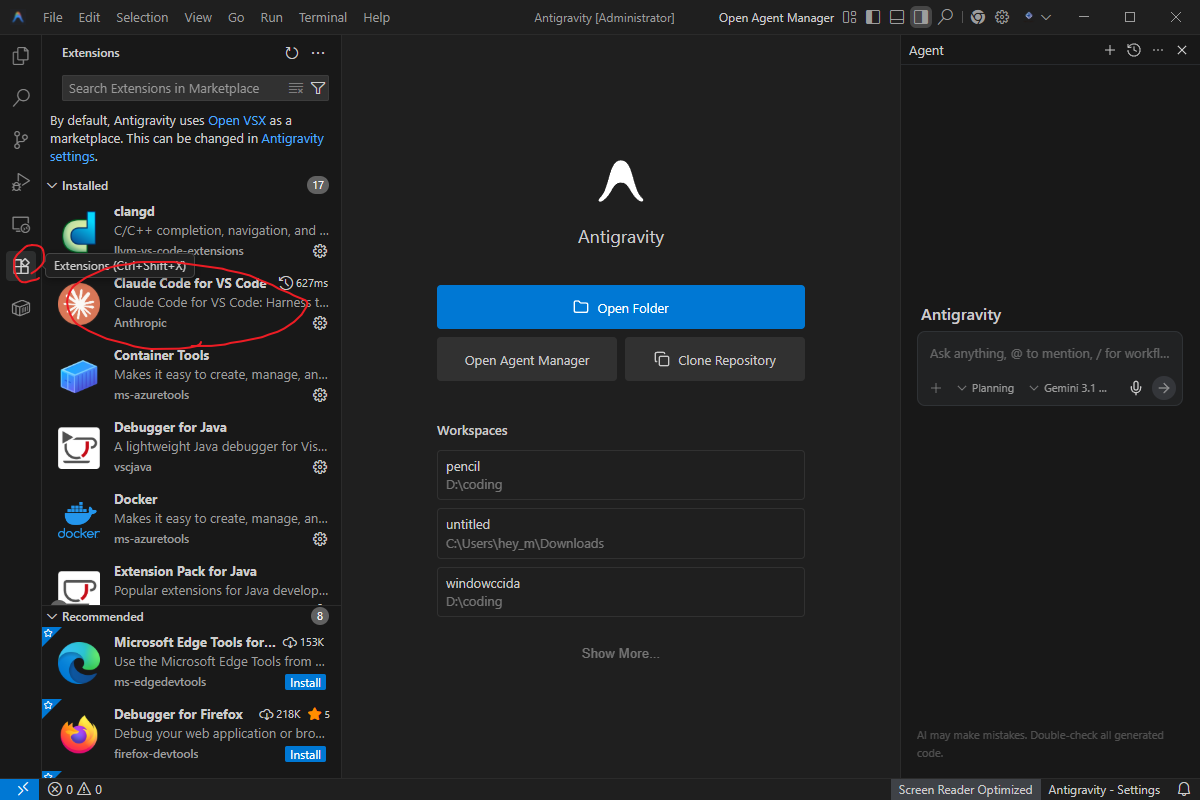
Task: Open notifications bell in status bar
Action: pyautogui.click(x=1184, y=790)
